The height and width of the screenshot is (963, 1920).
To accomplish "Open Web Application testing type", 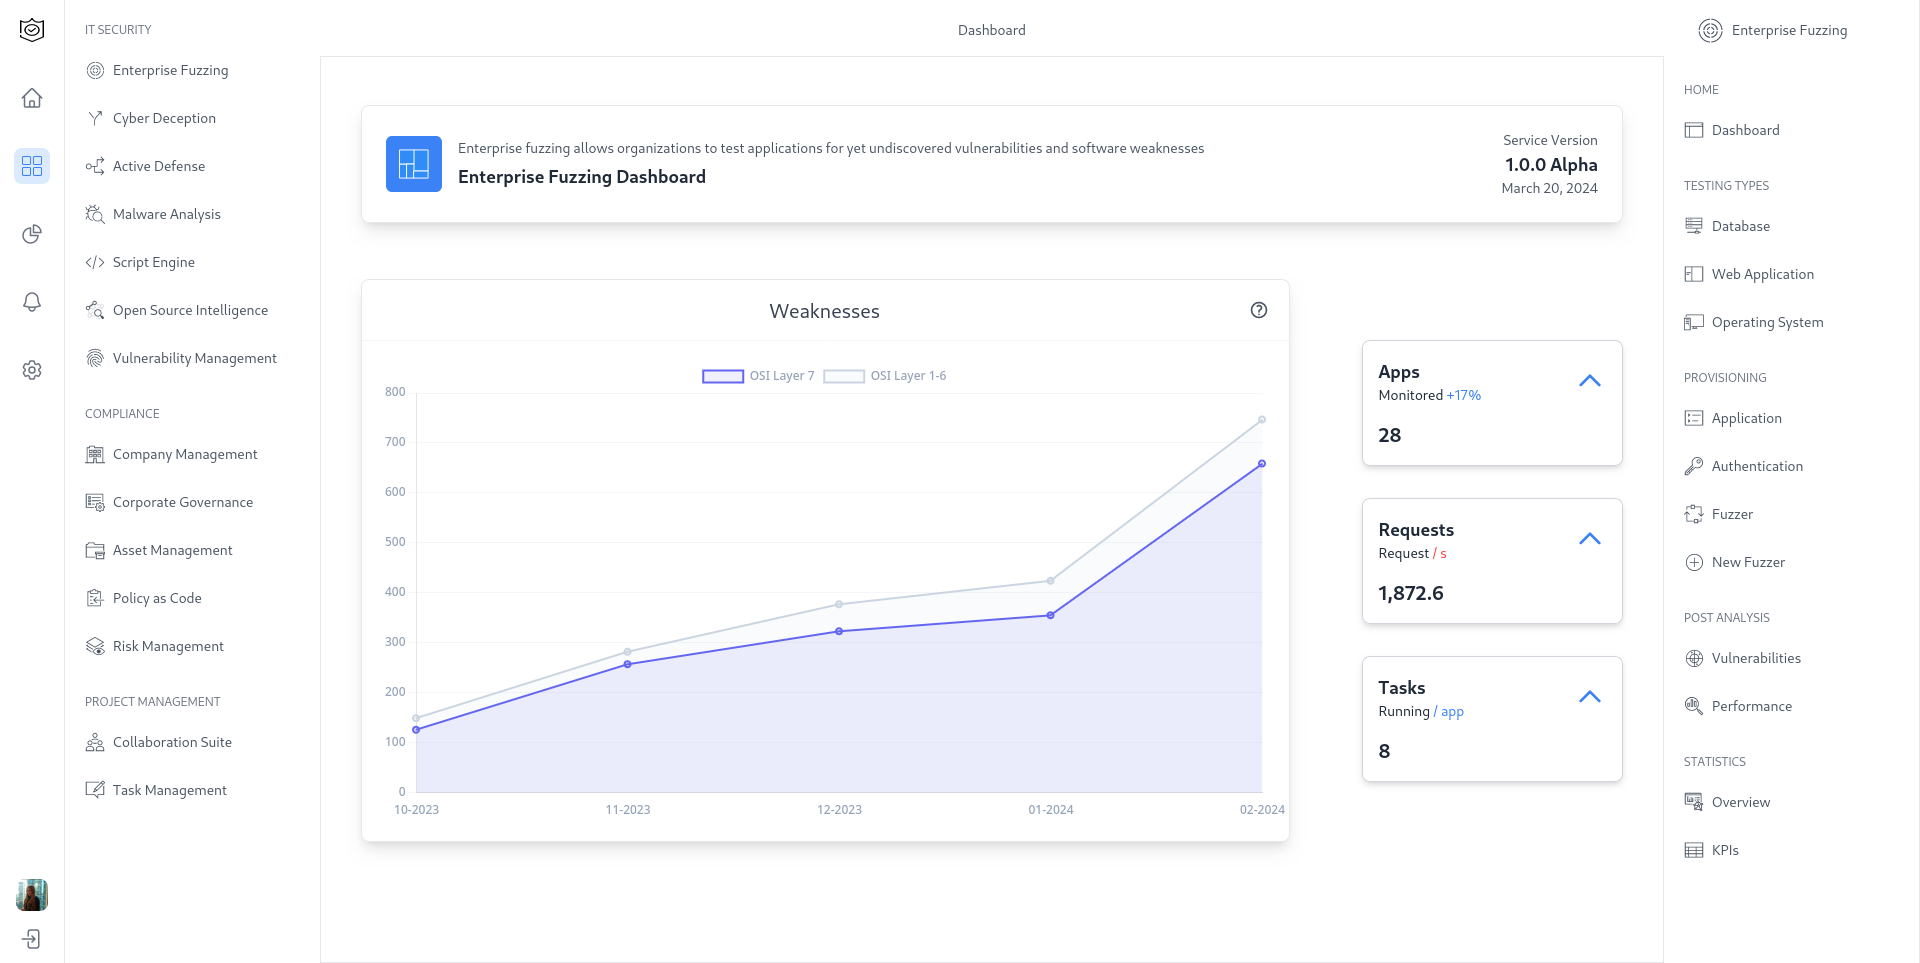I will point(1762,274).
